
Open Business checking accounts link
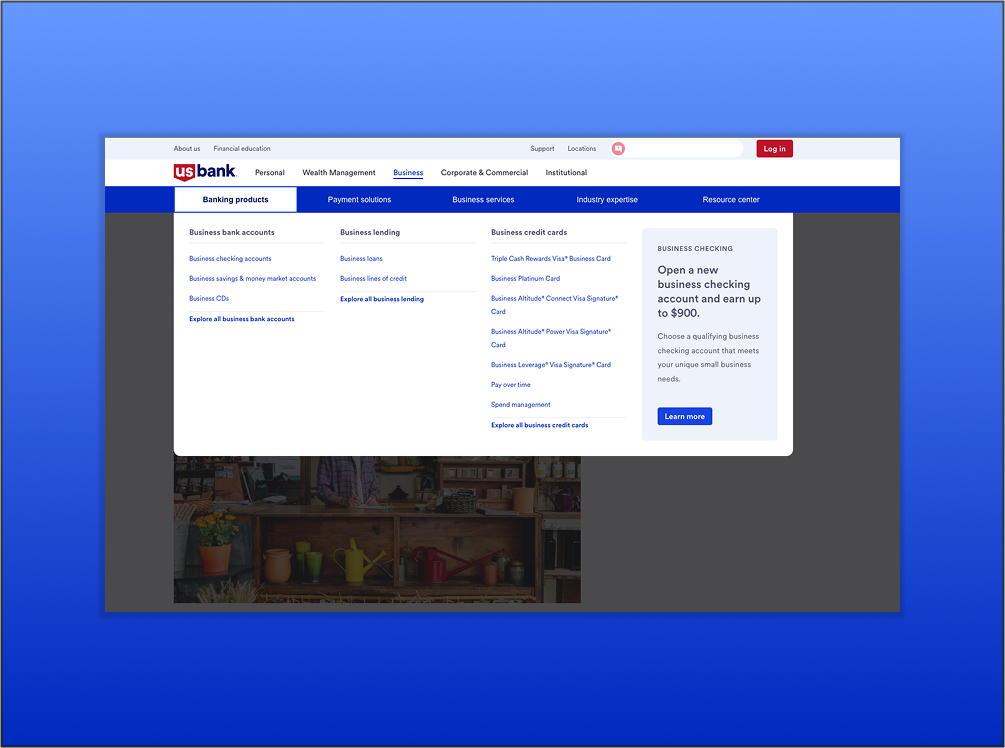[230, 259]
